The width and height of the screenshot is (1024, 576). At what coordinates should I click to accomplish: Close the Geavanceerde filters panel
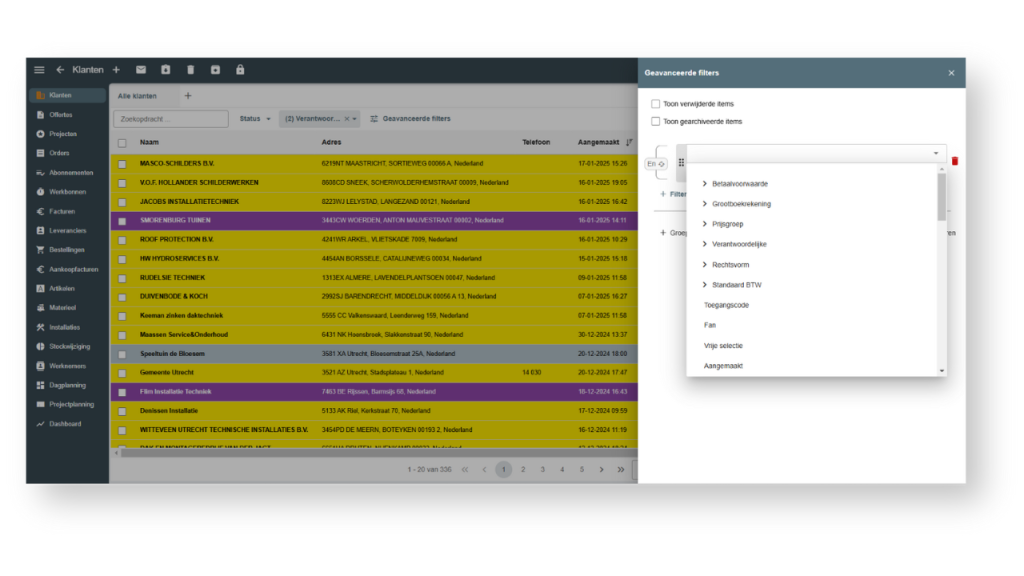[951, 73]
